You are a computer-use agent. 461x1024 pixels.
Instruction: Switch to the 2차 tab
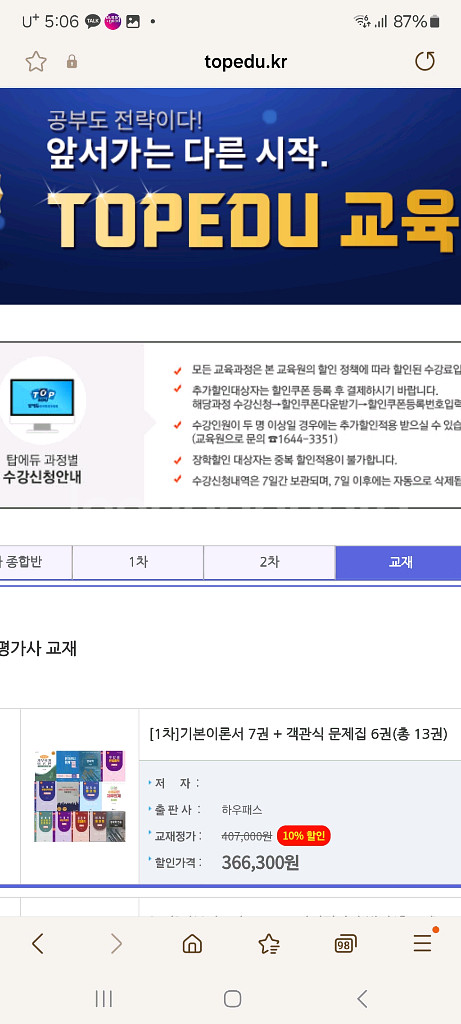[x=270, y=562]
